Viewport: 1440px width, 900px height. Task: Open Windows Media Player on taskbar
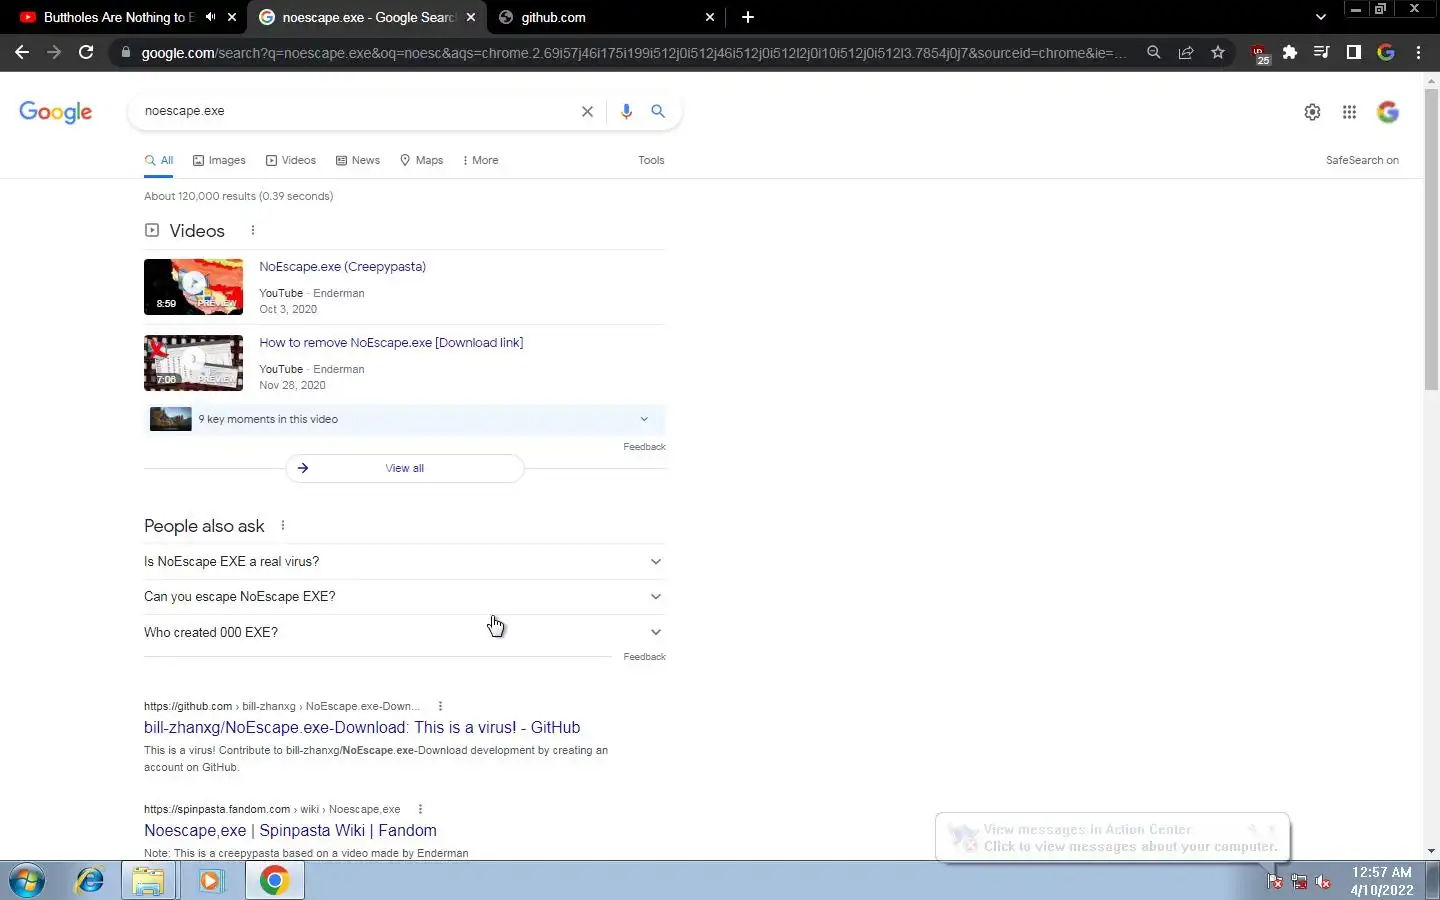coord(210,881)
